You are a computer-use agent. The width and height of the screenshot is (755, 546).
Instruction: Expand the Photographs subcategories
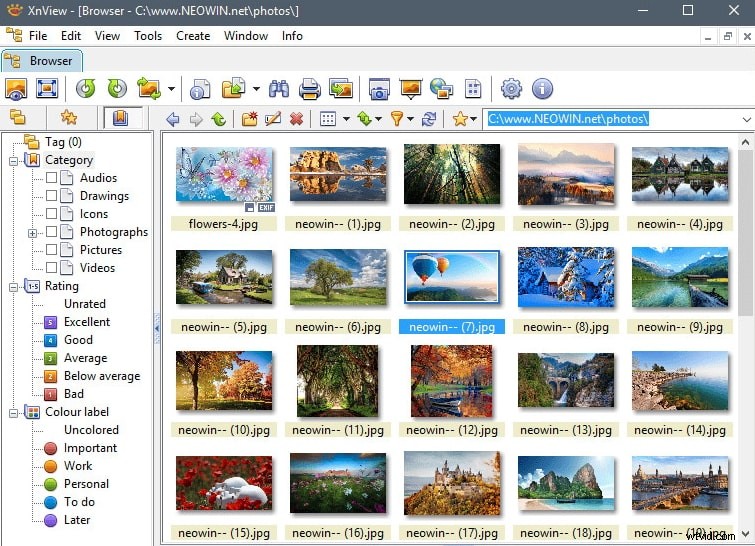click(32, 234)
